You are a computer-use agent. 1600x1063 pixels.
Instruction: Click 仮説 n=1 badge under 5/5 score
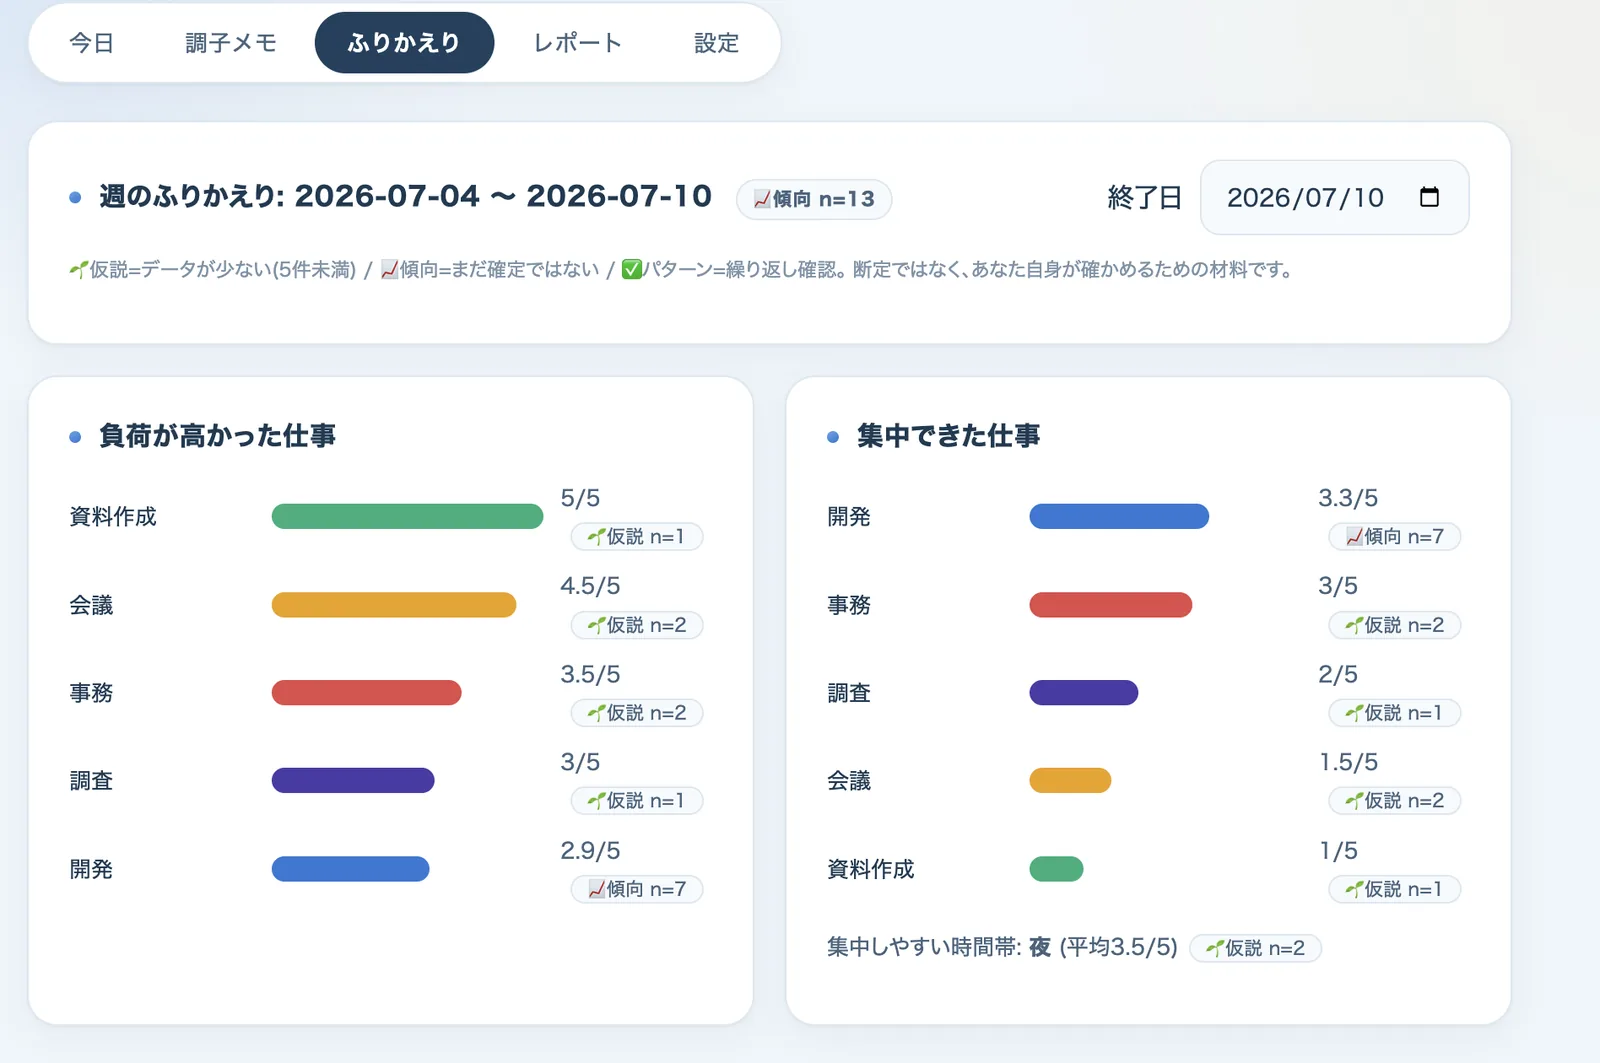637,537
